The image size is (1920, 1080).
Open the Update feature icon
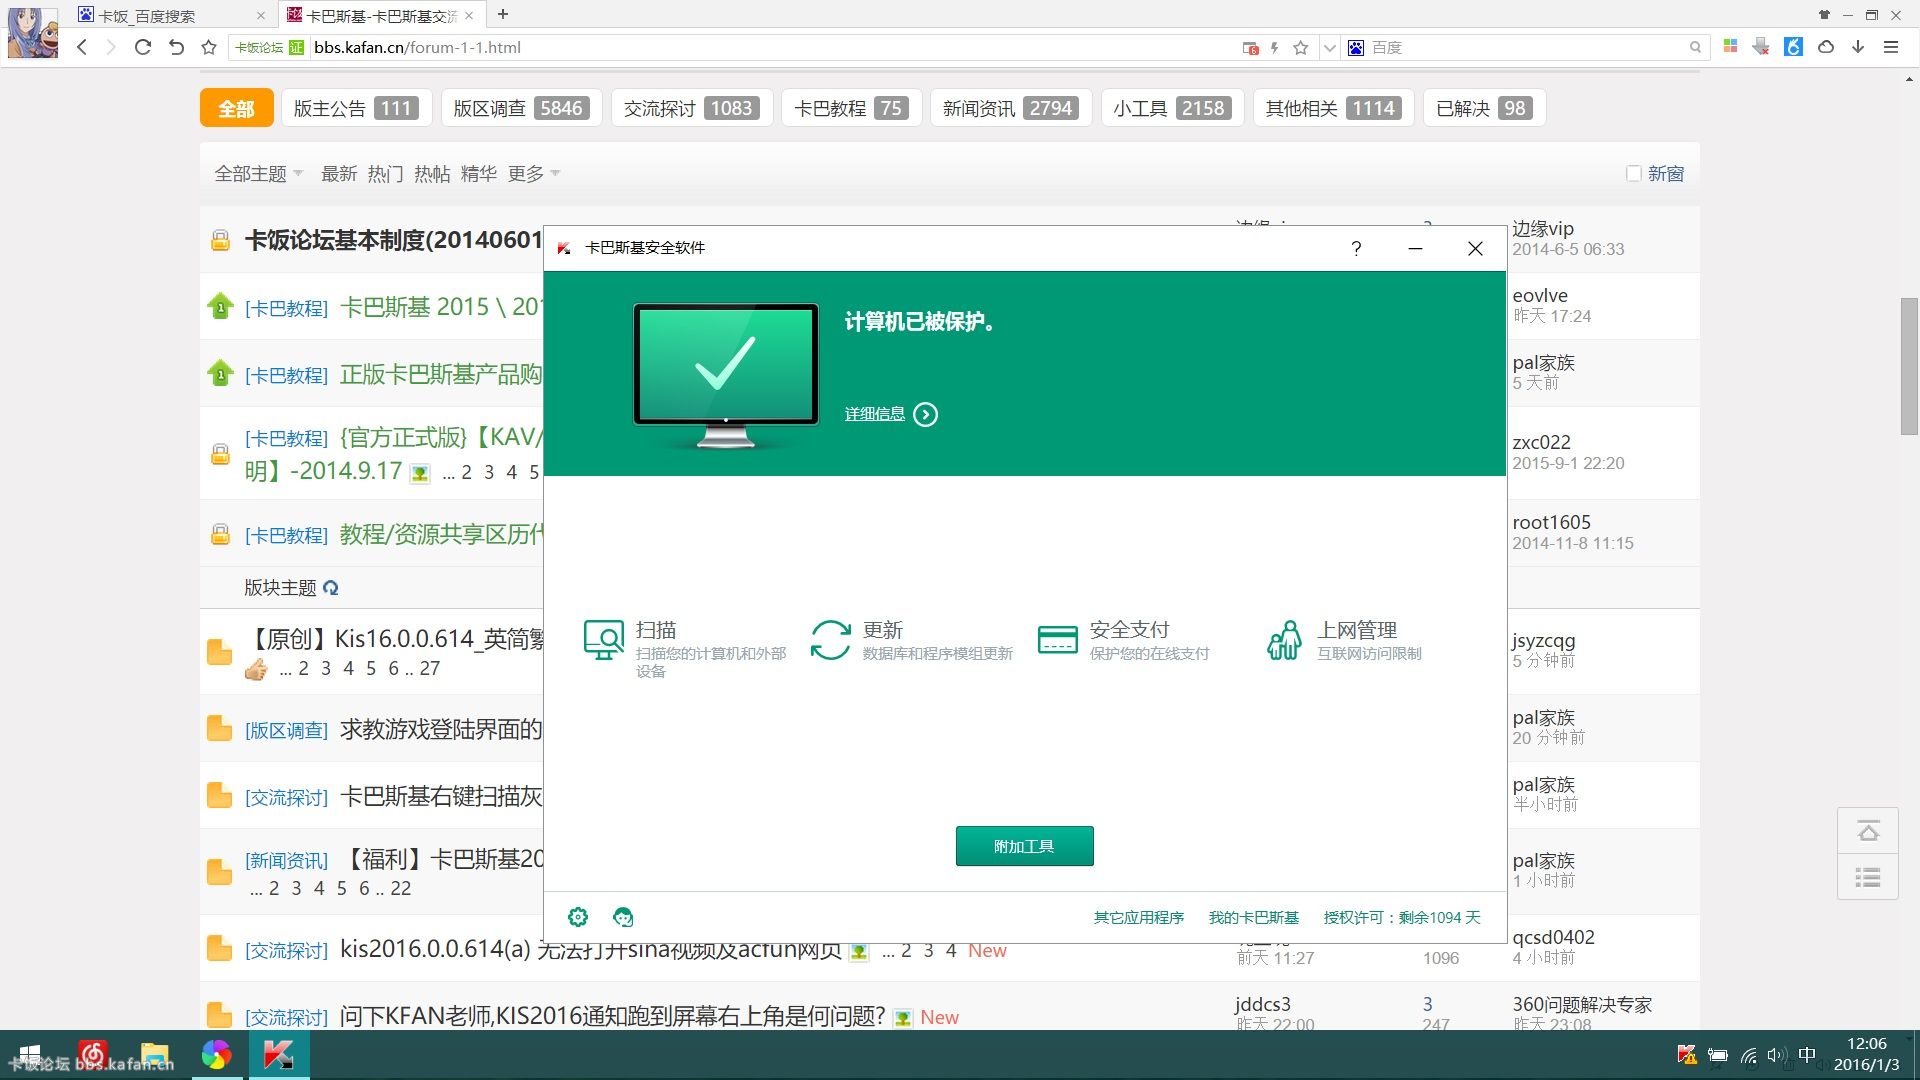830,640
